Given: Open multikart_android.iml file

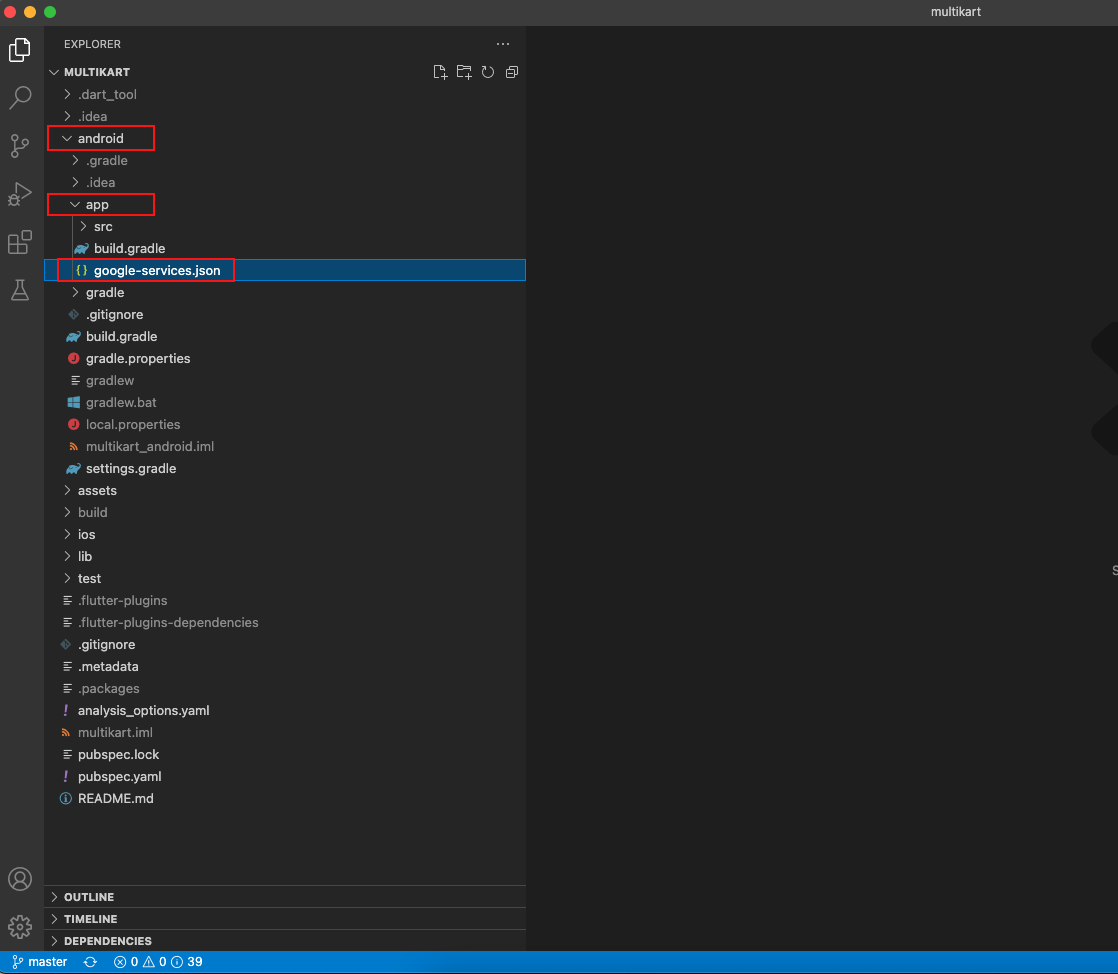Looking at the screenshot, I should 285,446.
